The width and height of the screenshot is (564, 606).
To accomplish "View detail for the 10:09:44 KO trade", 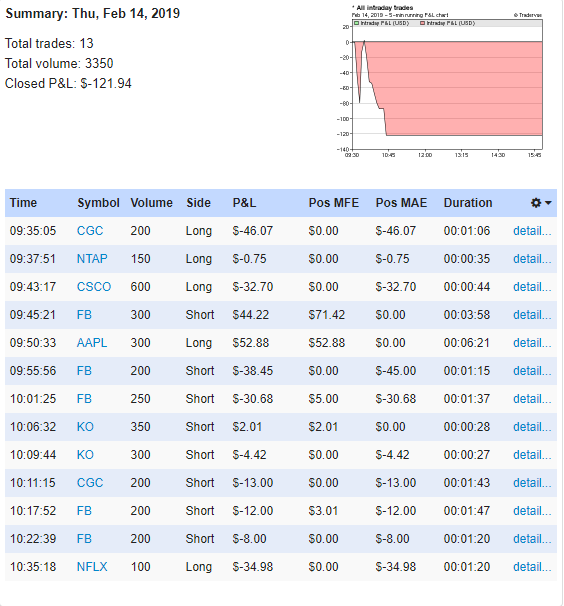I will pos(532,455).
